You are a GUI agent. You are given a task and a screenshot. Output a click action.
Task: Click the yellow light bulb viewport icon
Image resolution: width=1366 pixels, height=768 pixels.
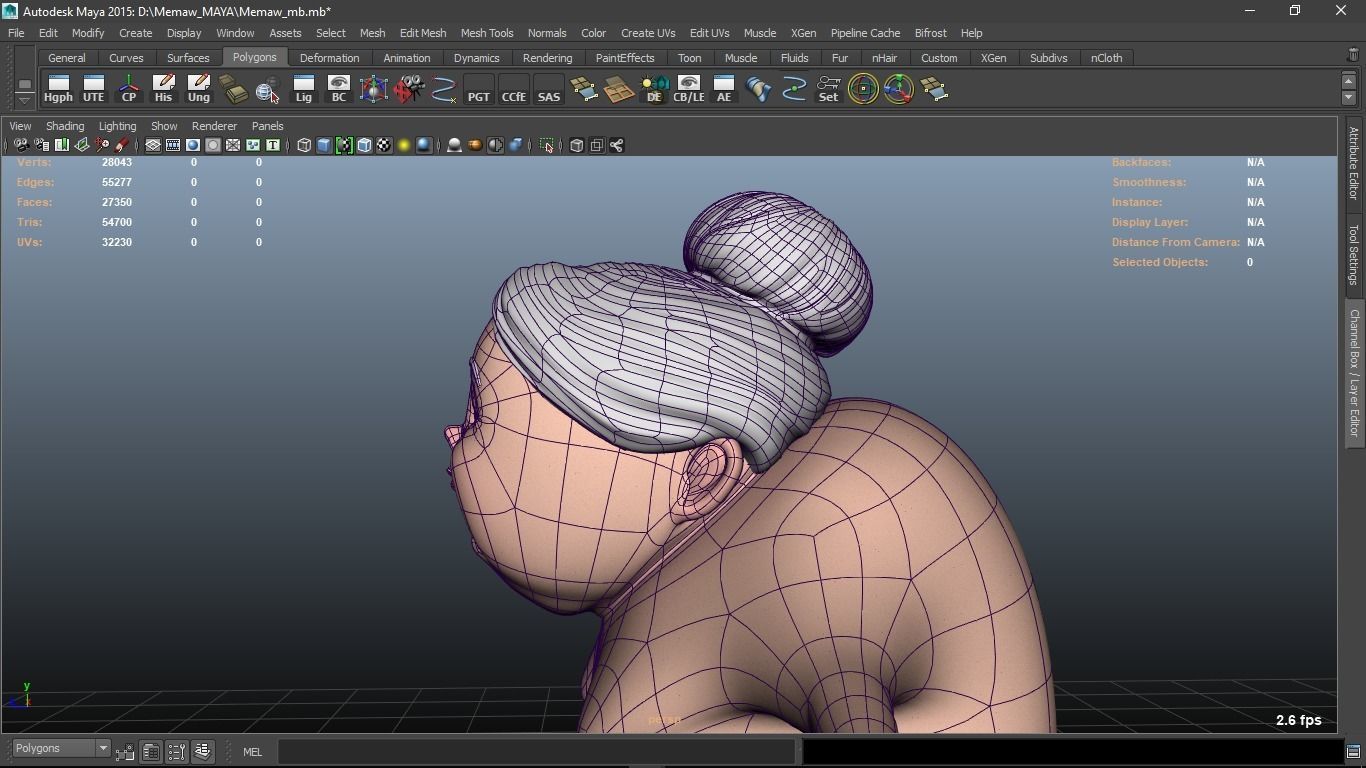(x=404, y=146)
